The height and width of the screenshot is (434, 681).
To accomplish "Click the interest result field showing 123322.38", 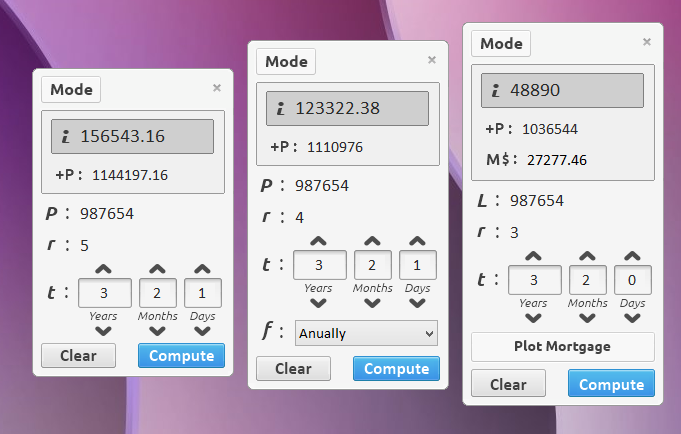I will (347, 109).
